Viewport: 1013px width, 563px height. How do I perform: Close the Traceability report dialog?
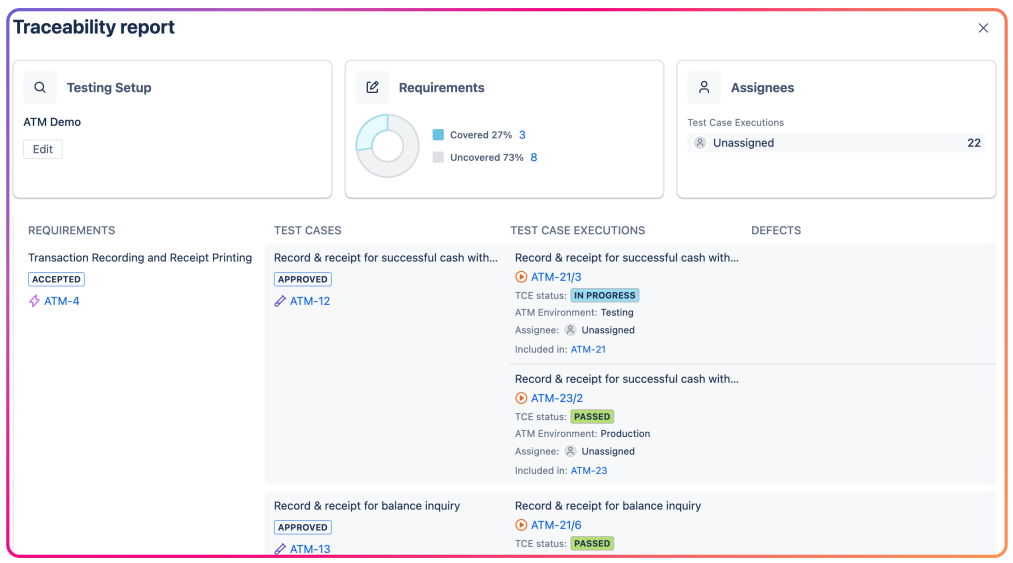[x=983, y=28]
